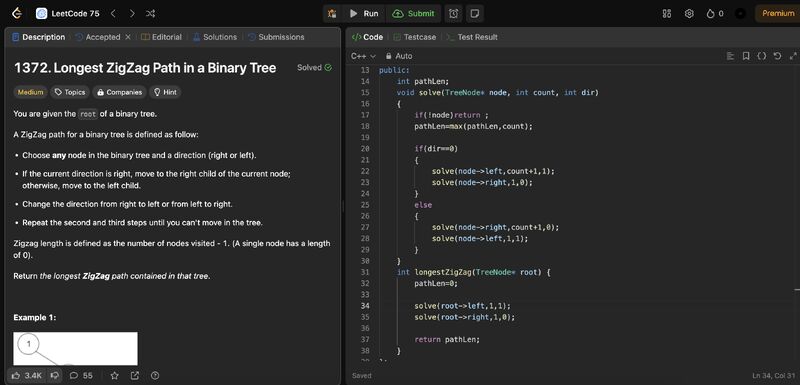
Task: Click the Premium button
Action: click(778, 14)
